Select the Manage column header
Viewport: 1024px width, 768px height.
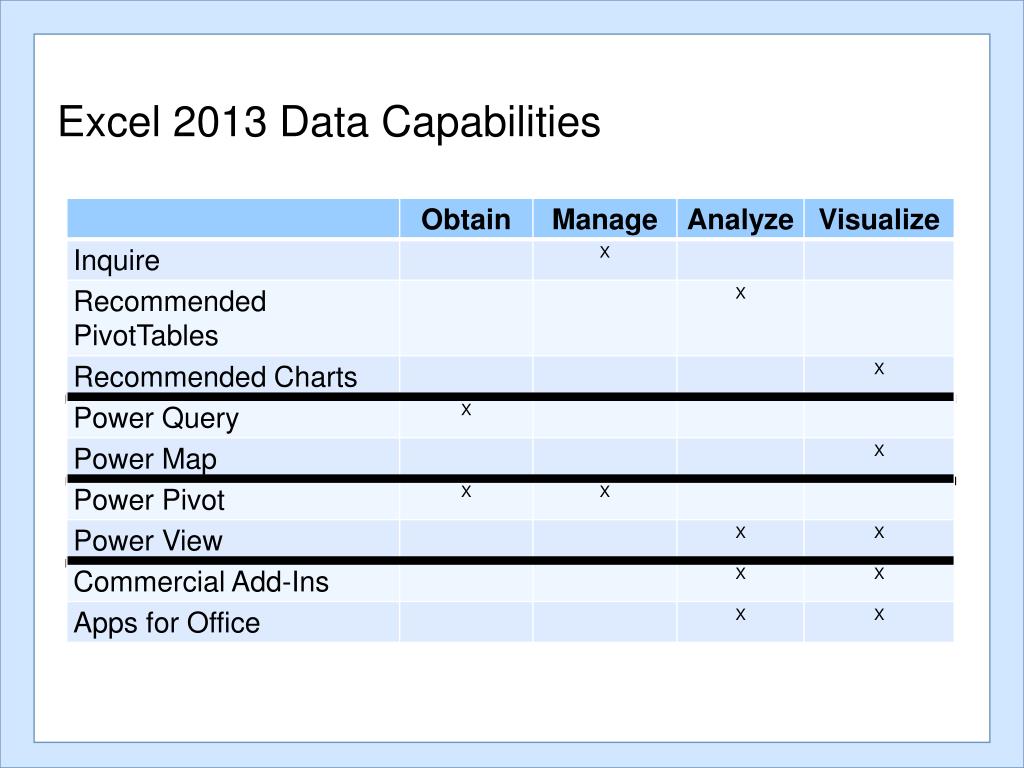pos(605,220)
